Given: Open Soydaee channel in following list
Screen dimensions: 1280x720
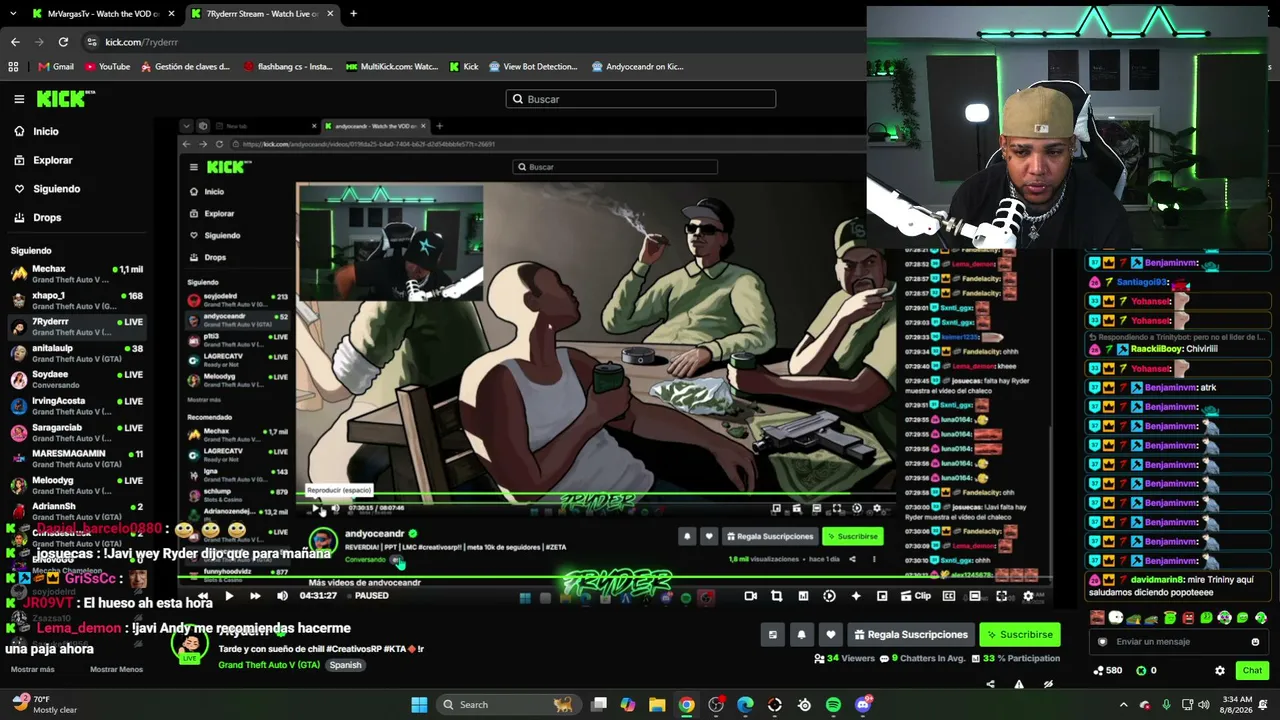Looking at the screenshot, I should [77, 379].
